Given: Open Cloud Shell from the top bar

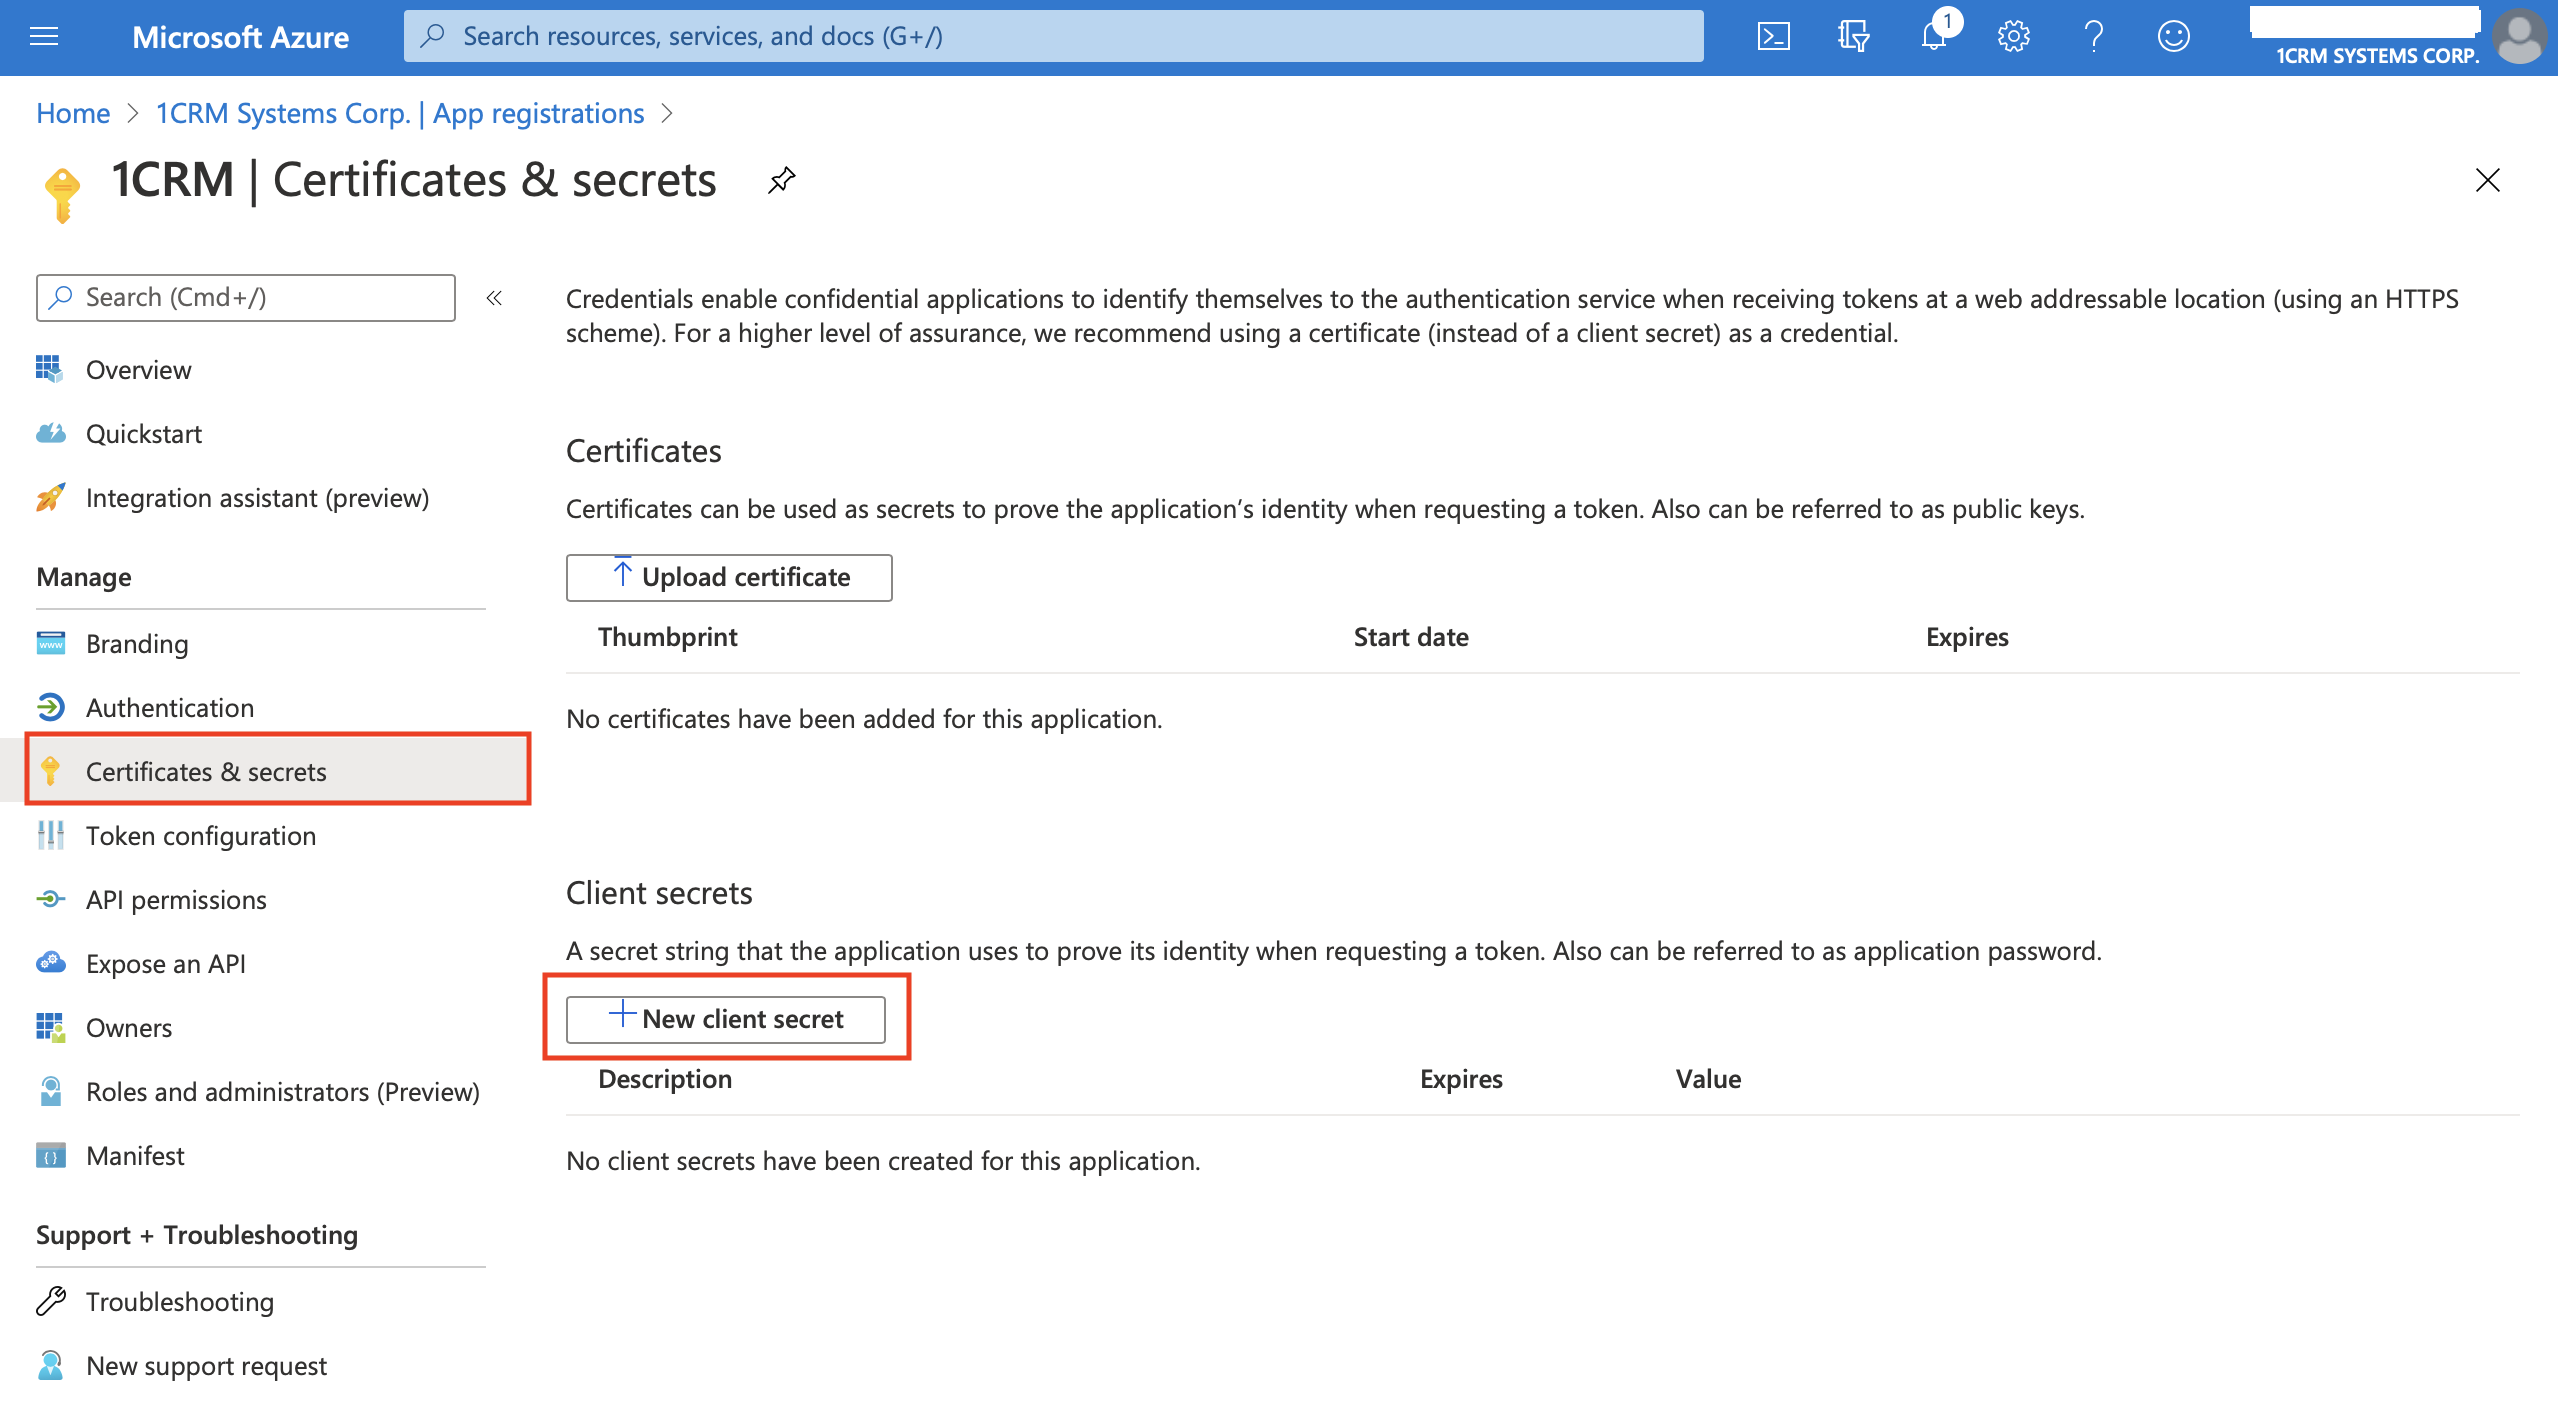Looking at the screenshot, I should pyautogui.click(x=1773, y=37).
